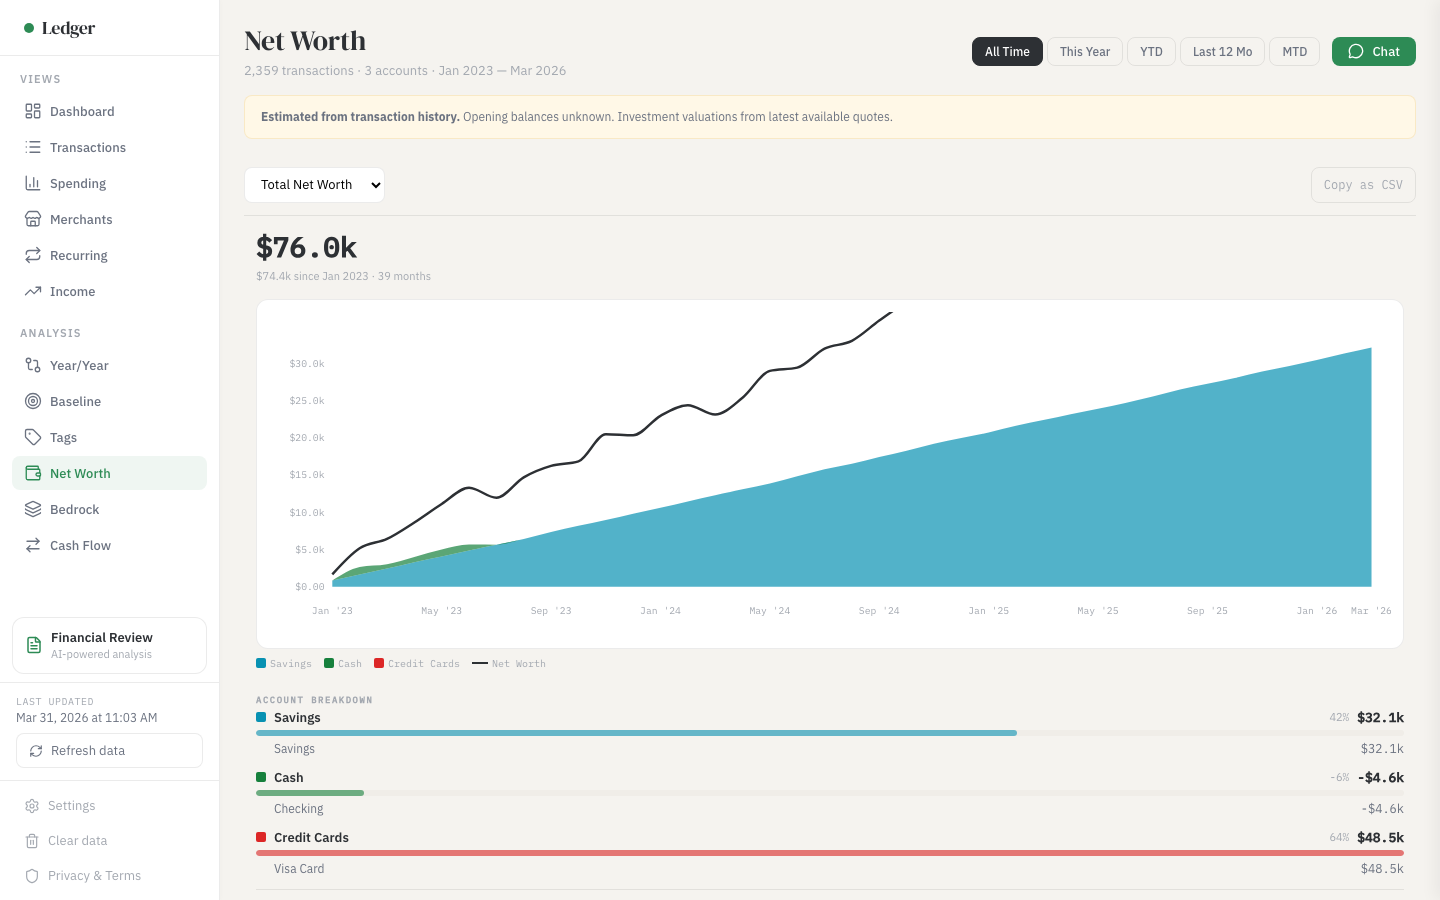Toggle Credit Cards visibility in the legend
1440x900 pixels.
[x=417, y=663]
